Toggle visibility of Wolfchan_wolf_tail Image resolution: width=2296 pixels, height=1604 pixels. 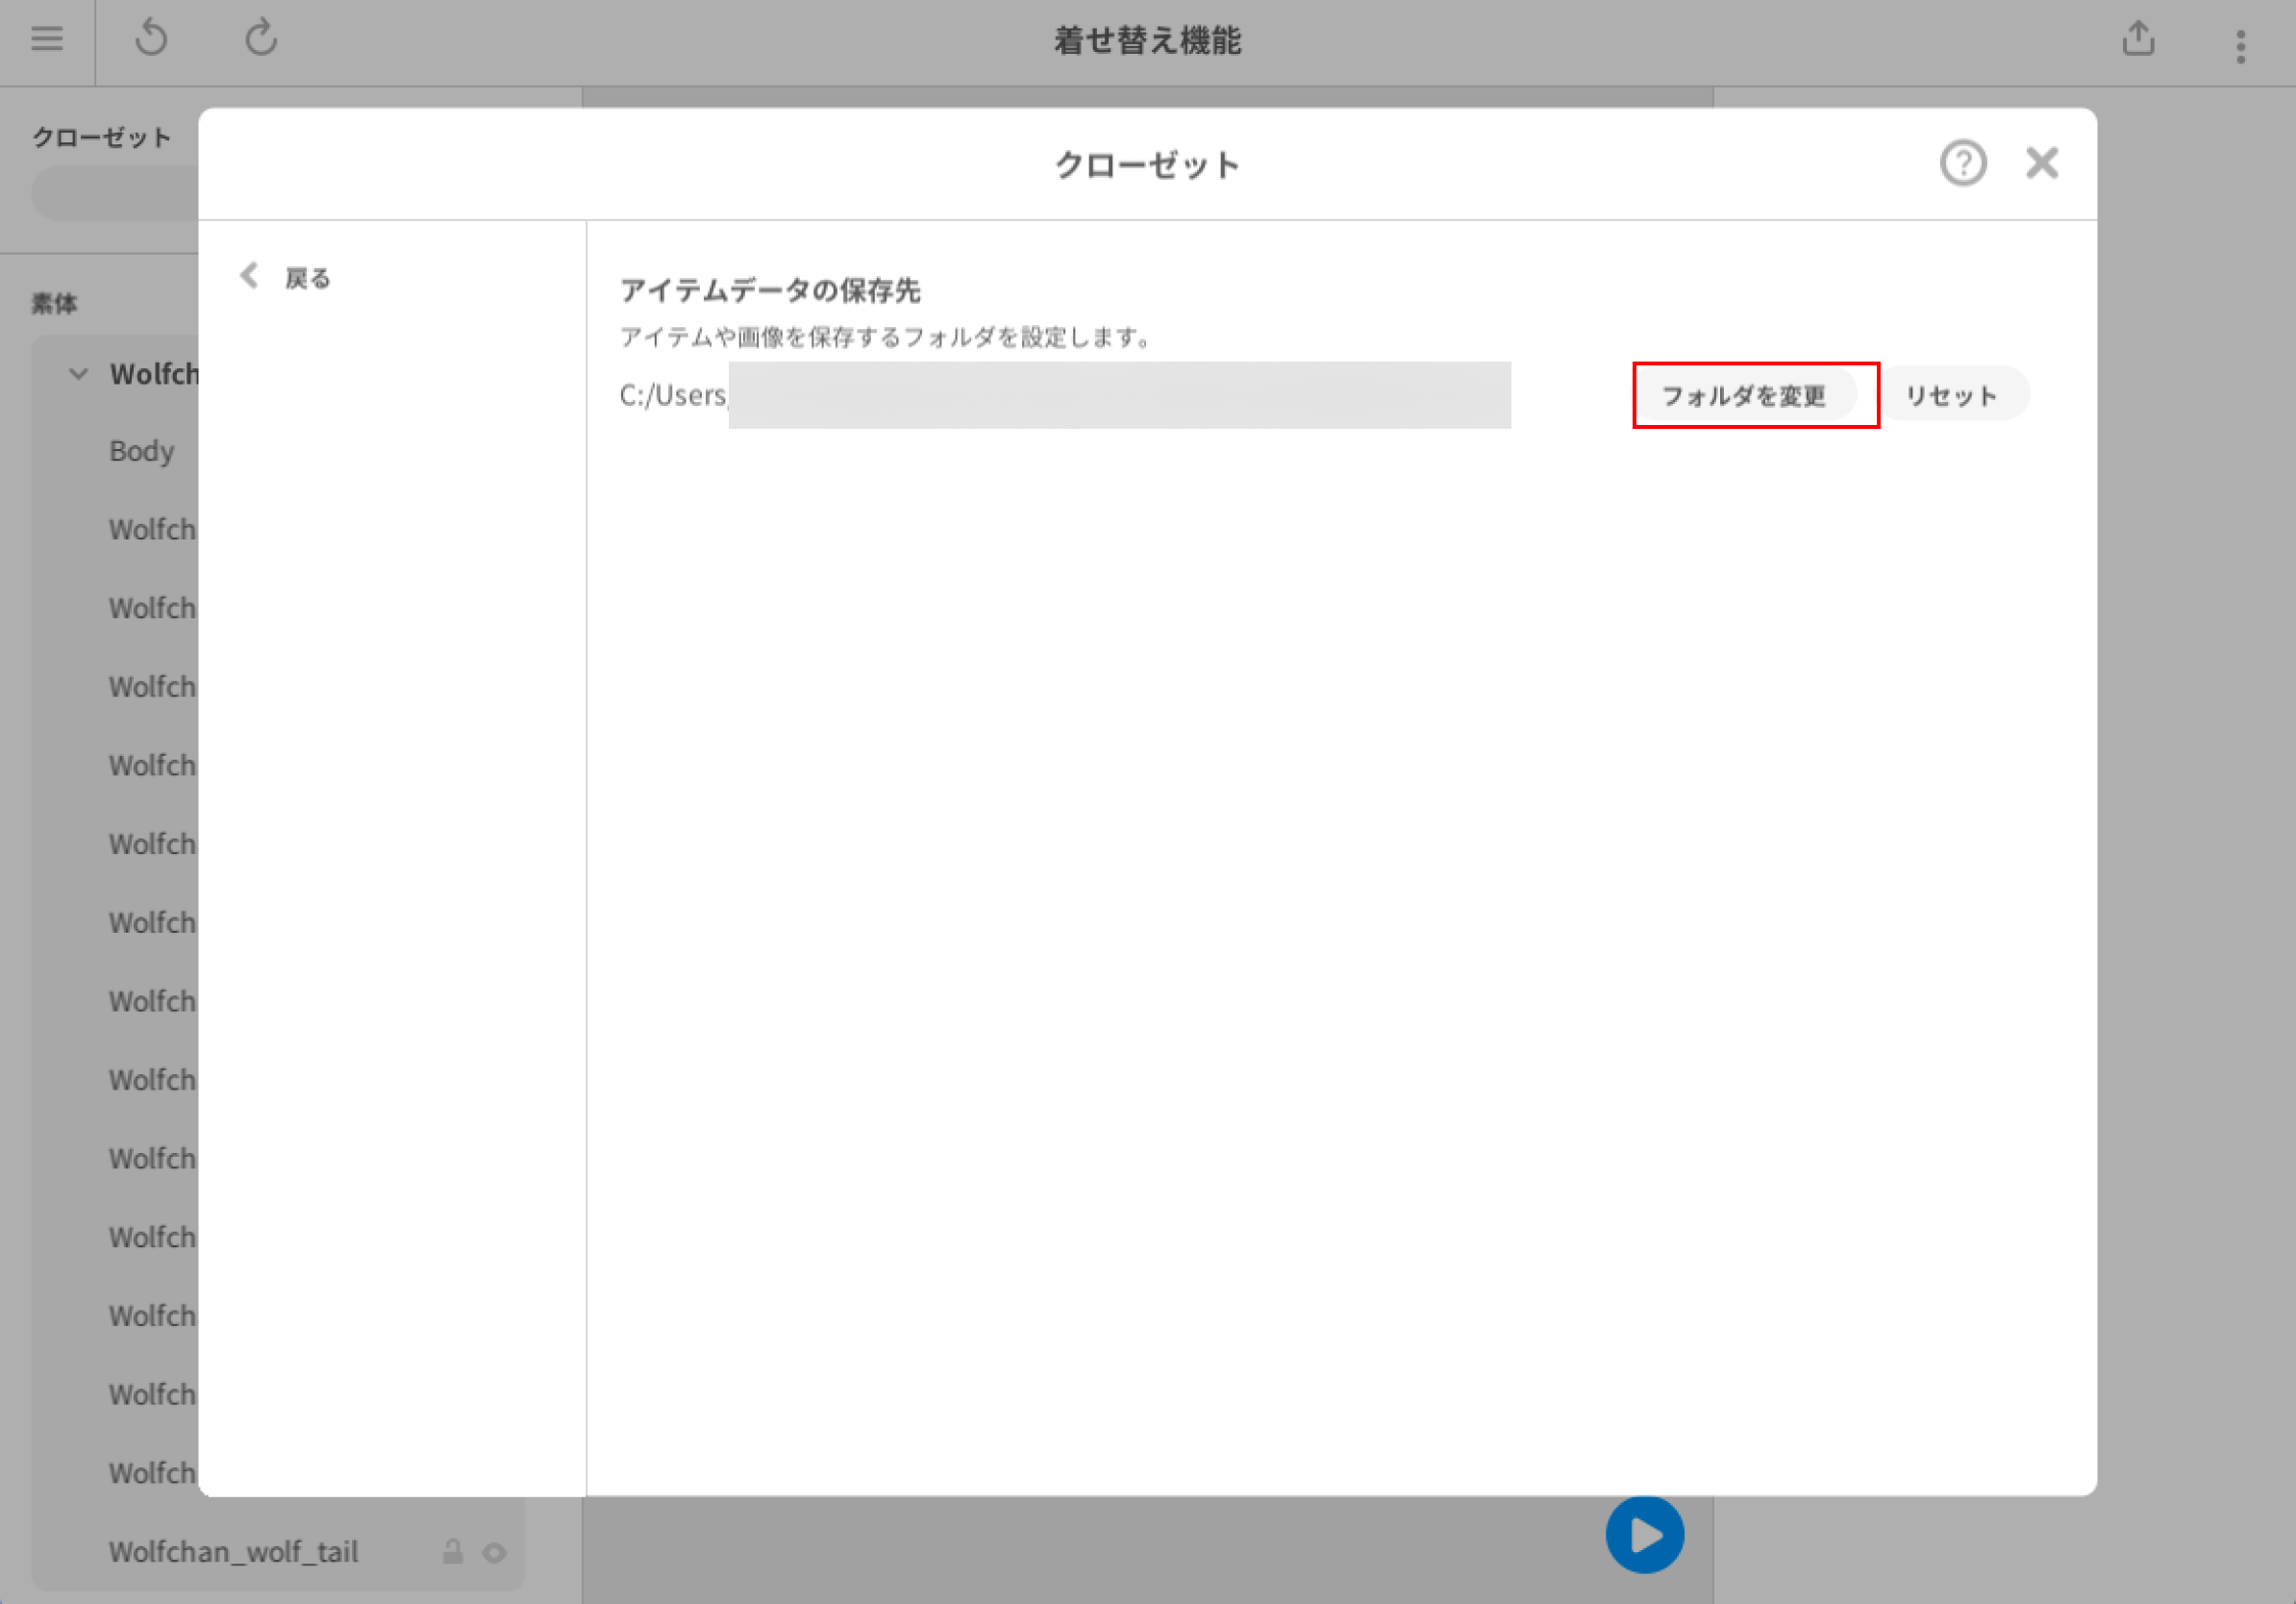click(x=494, y=1553)
